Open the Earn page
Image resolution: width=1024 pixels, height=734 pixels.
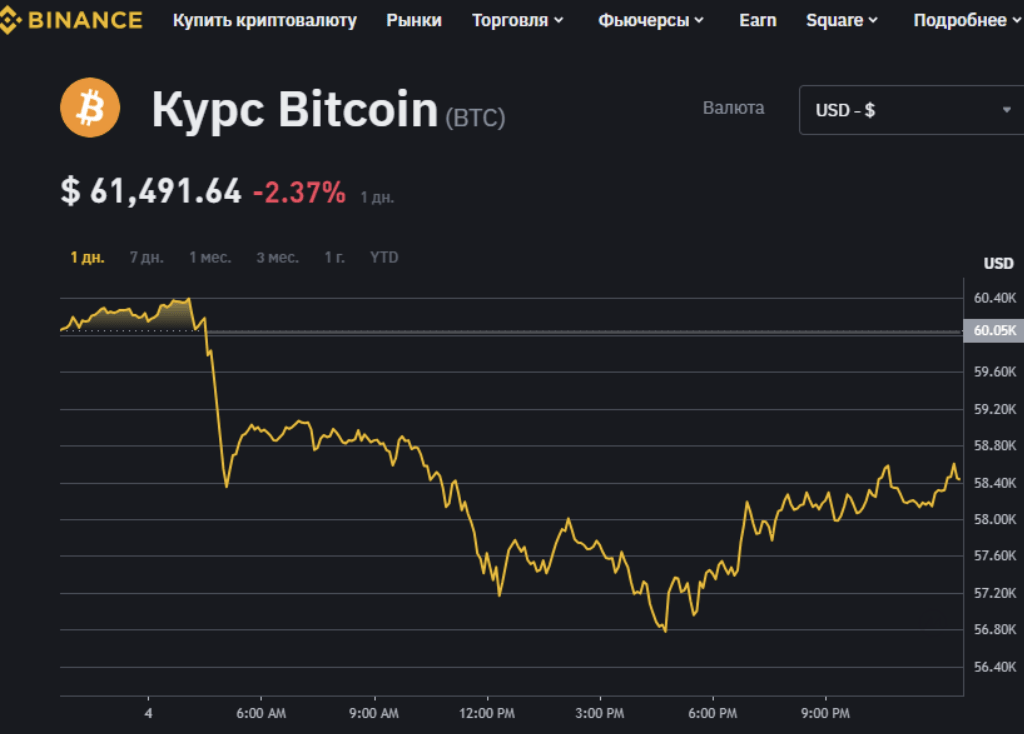[x=758, y=20]
